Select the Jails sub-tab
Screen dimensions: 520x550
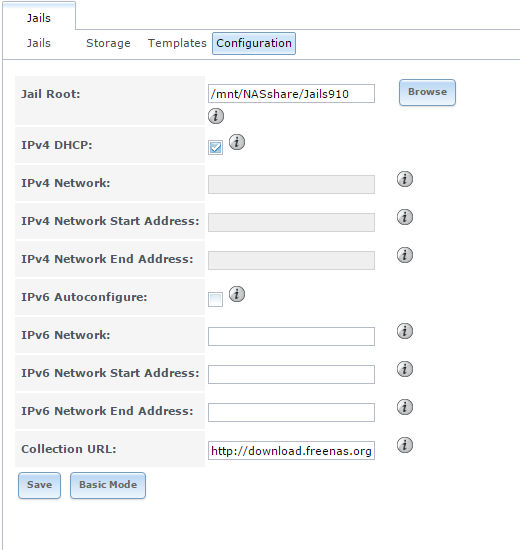(x=39, y=43)
